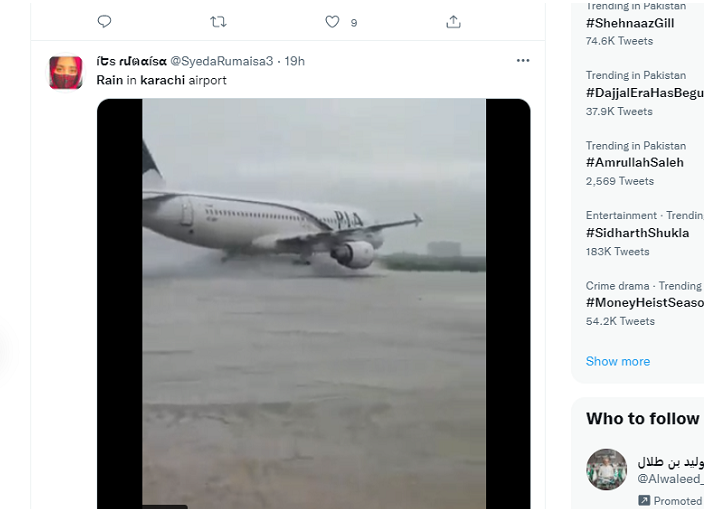Open trending hashtag #SidharthShukla
Image resolution: width=704 pixels, height=509 pixels.
(x=638, y=233)
